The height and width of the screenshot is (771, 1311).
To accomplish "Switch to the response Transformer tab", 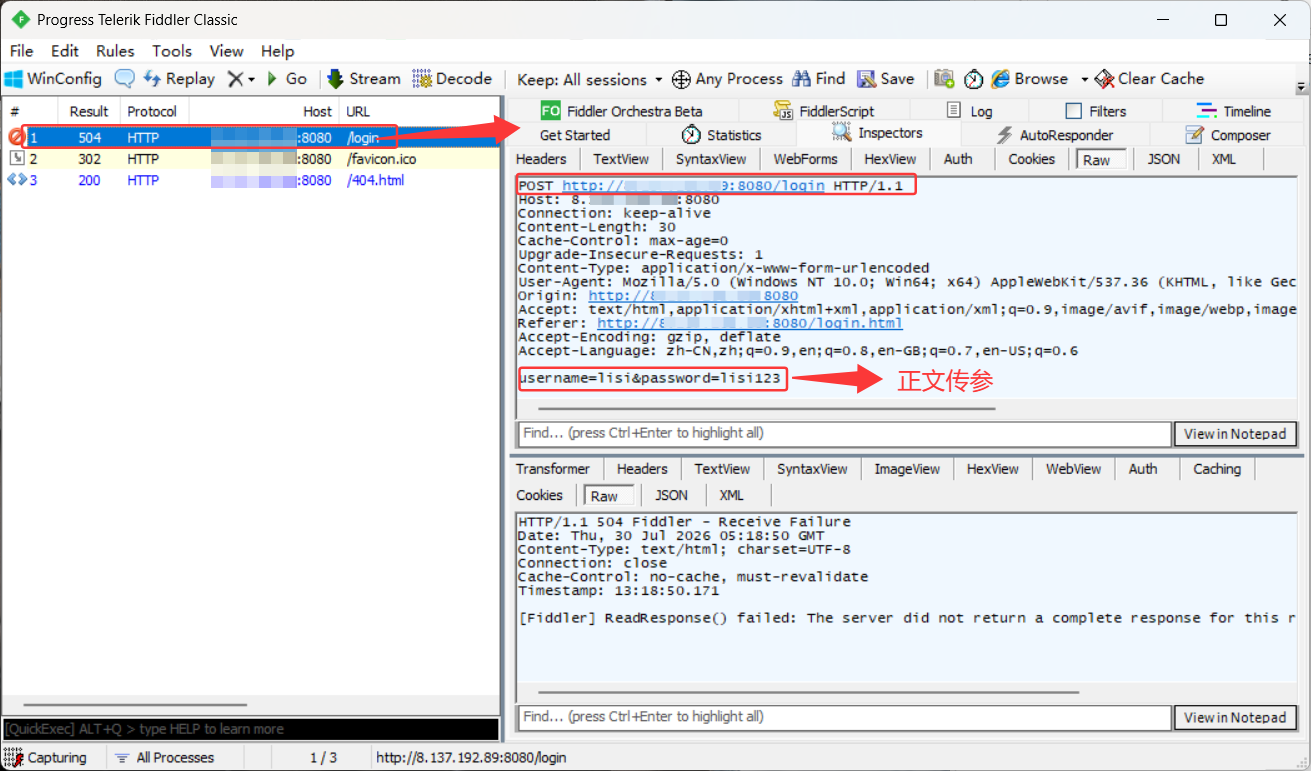I will 553,469.
